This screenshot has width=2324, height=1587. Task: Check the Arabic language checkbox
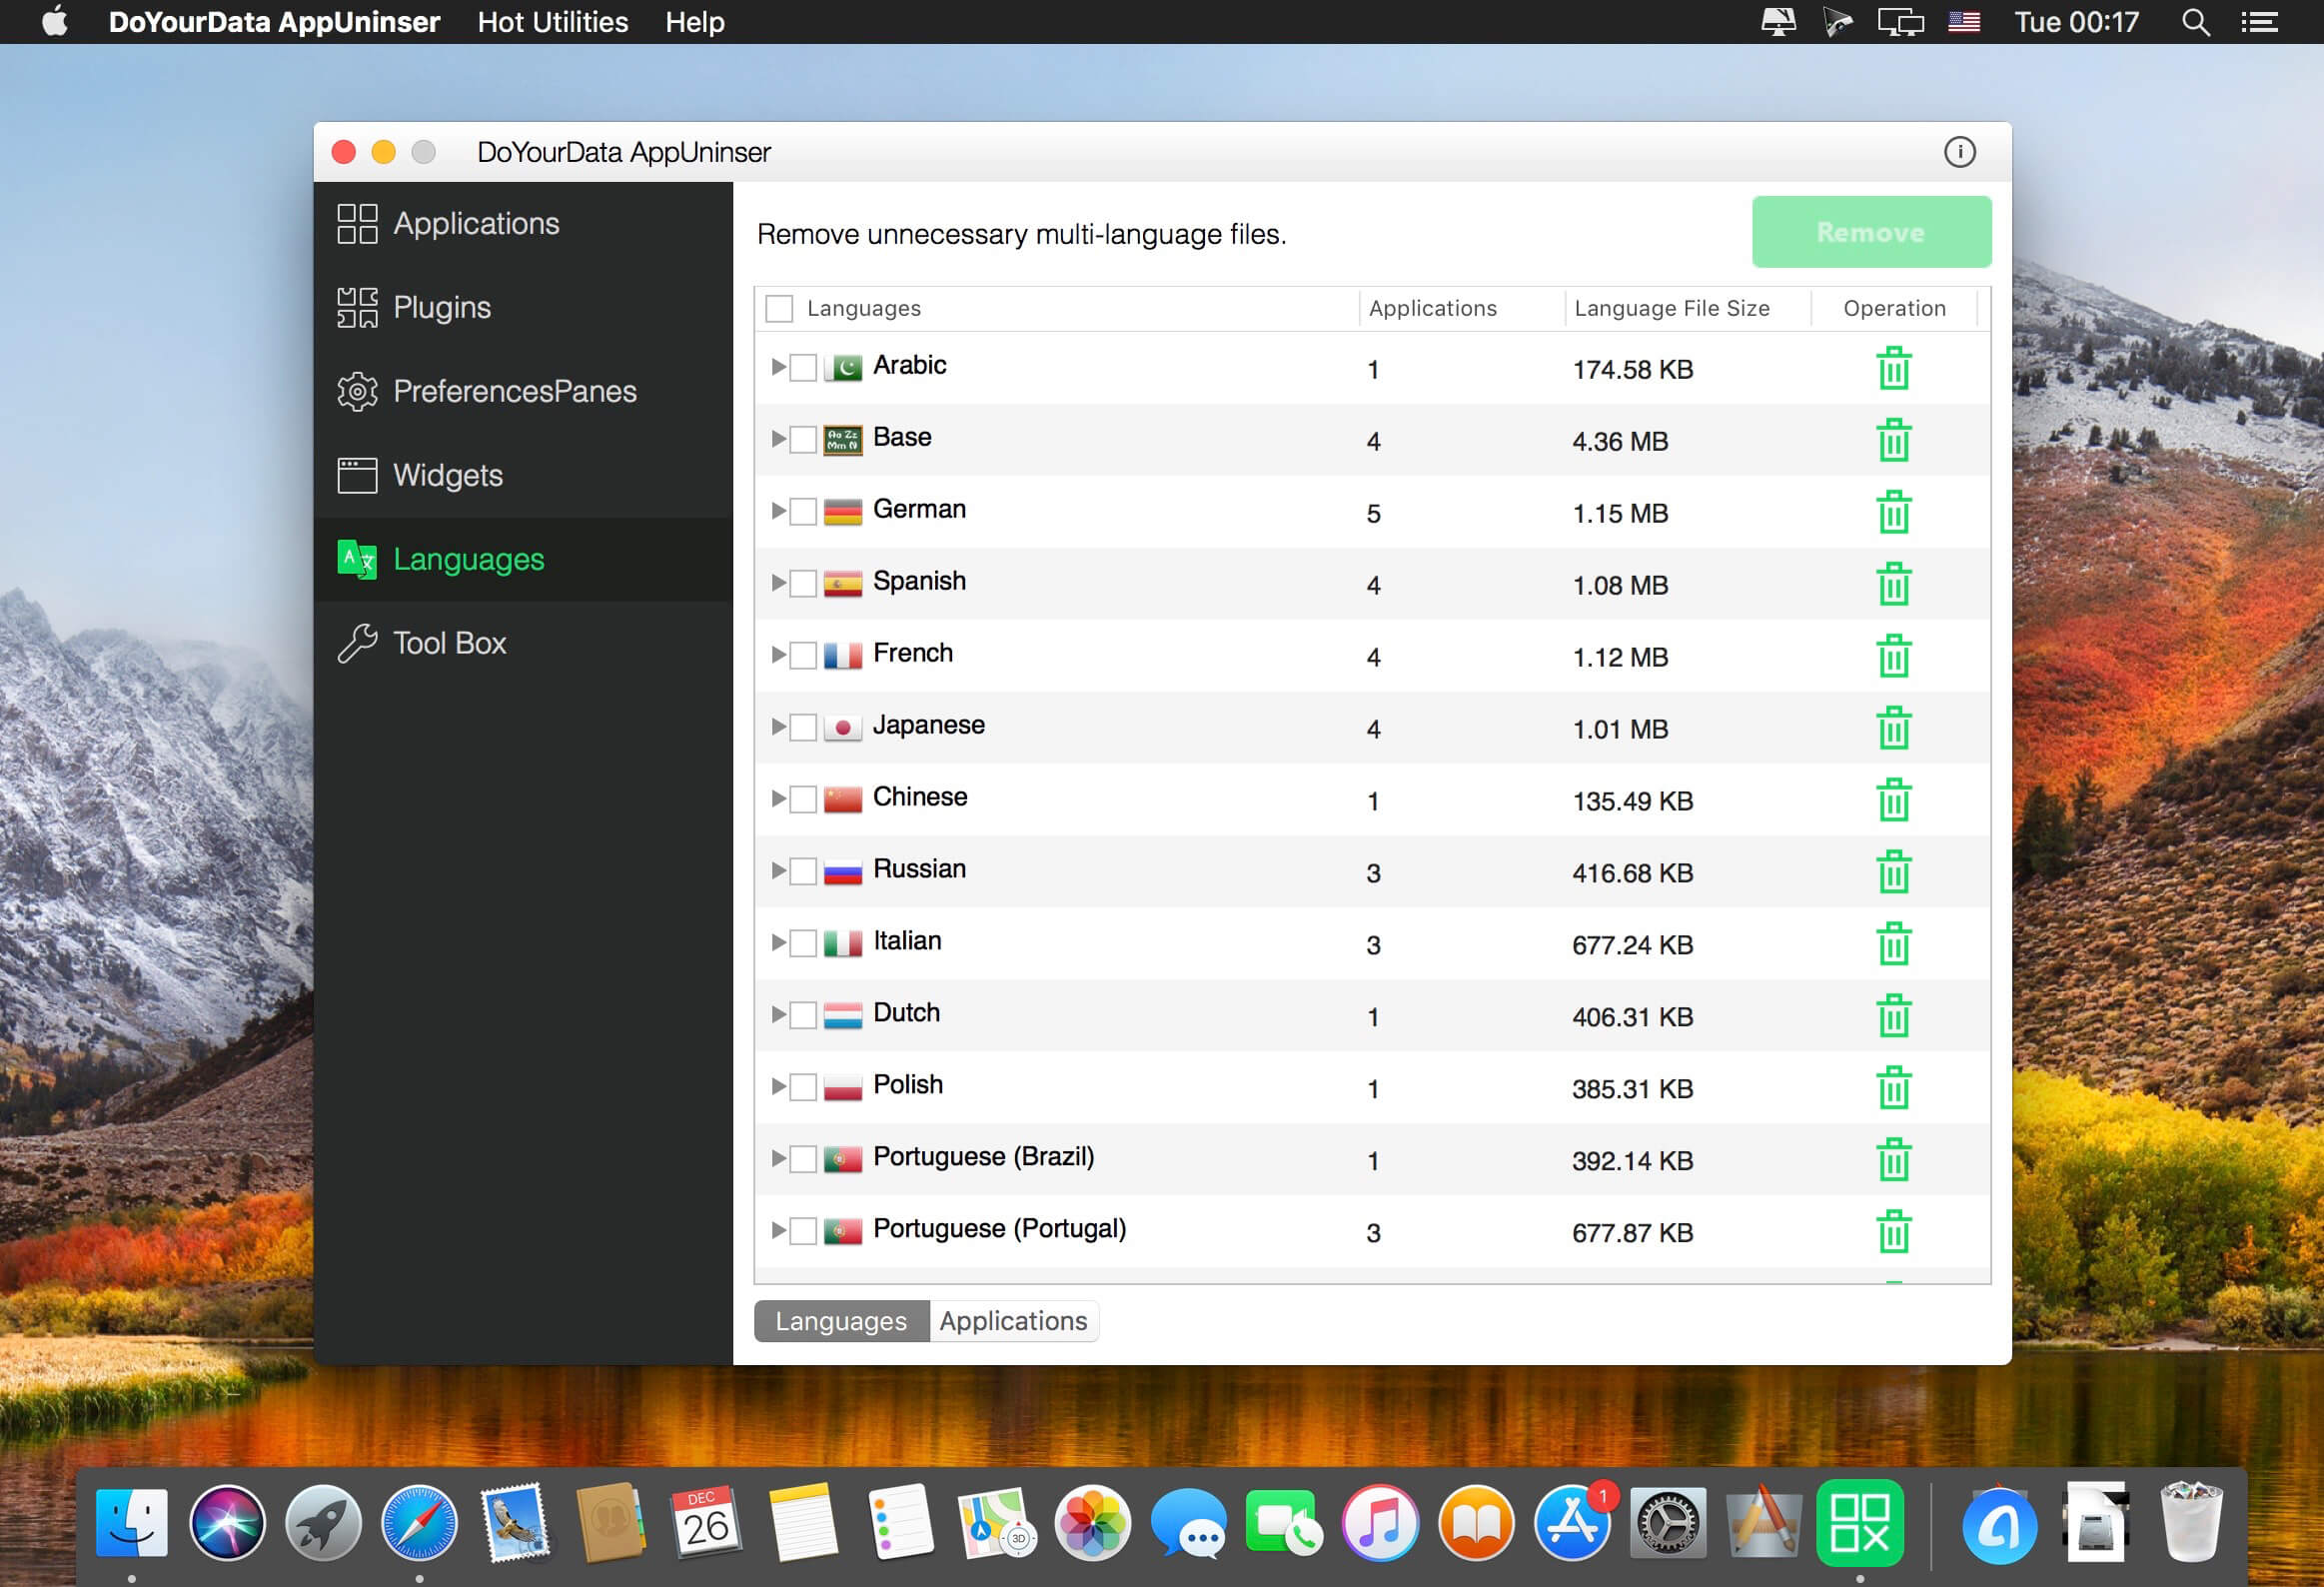[x=803, y=367]
